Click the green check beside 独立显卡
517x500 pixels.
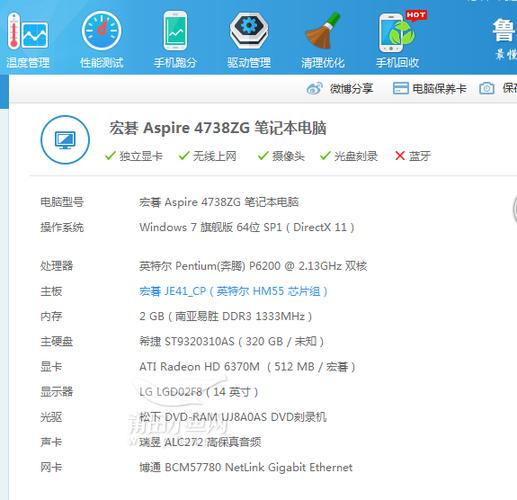[x=110, y=155]
